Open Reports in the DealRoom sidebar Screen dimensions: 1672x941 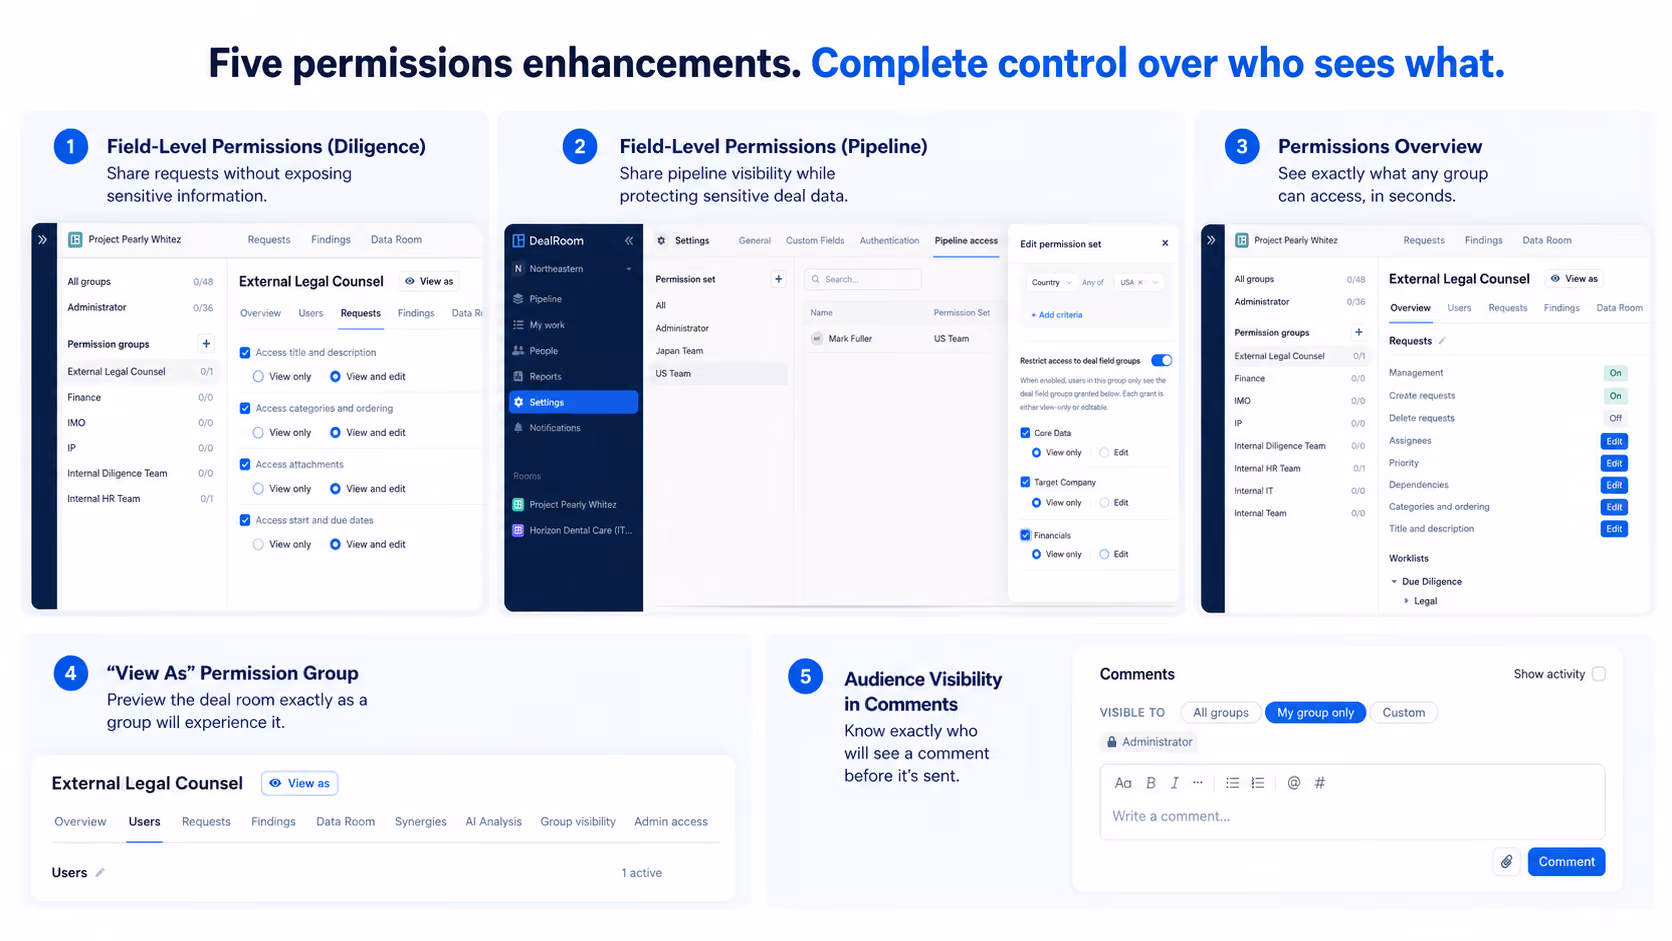(573, 377)
